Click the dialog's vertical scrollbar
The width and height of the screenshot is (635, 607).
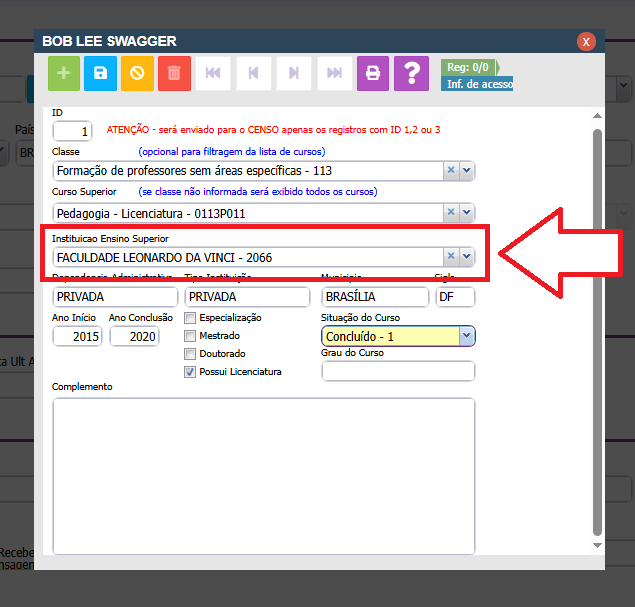pos(598,330)
